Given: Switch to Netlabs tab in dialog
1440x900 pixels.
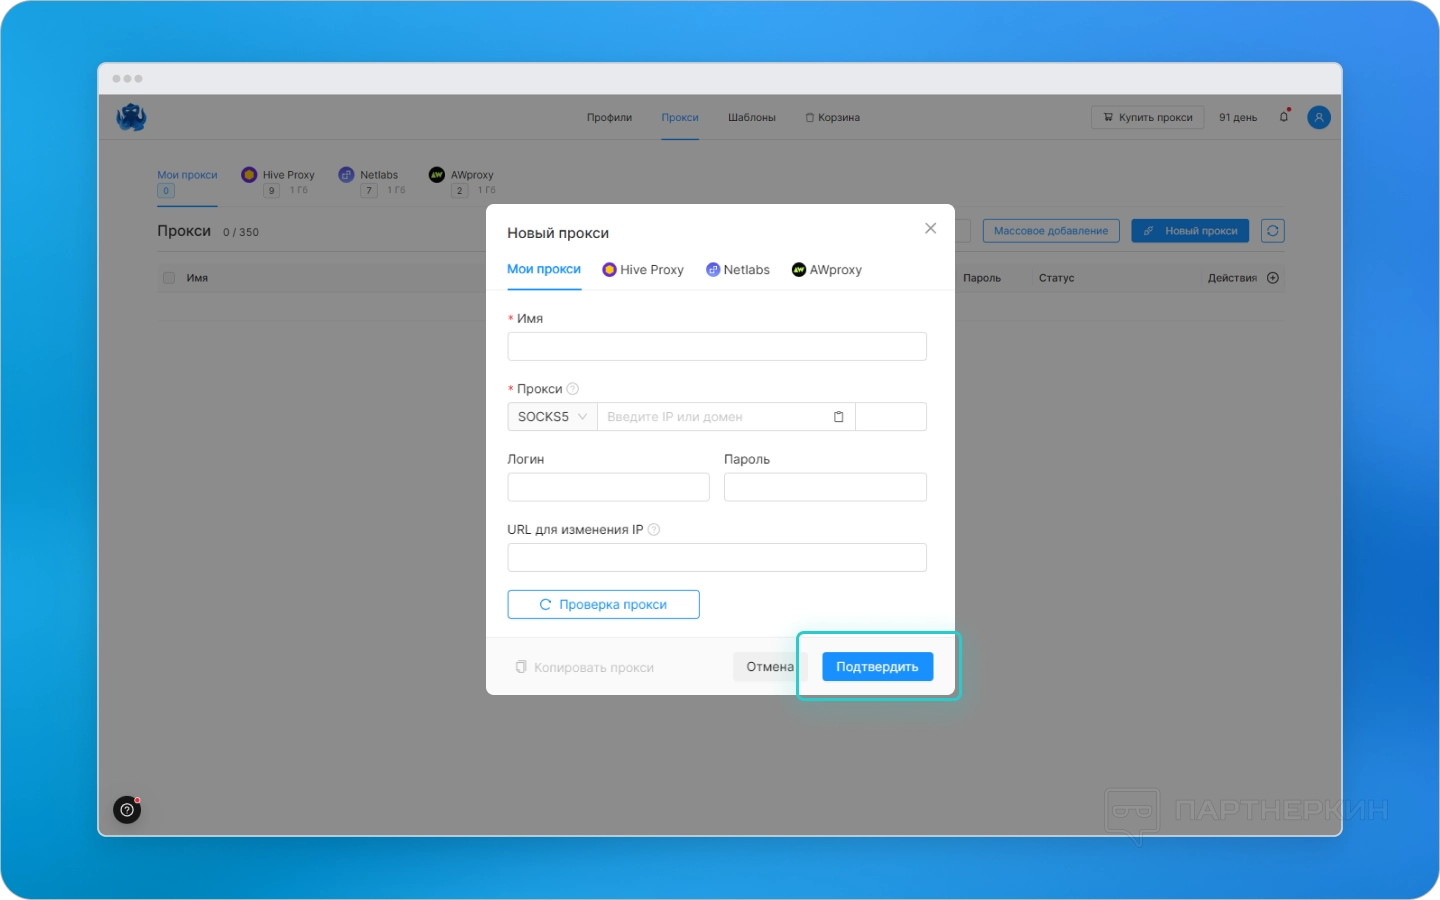Looking at the screenshot, I should pos(738,270).
